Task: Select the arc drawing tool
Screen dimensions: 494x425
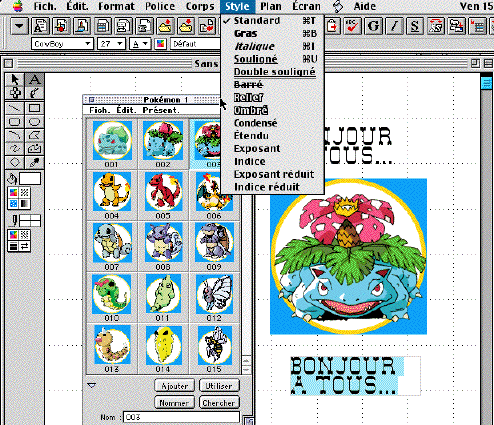Action: (15, 135)
